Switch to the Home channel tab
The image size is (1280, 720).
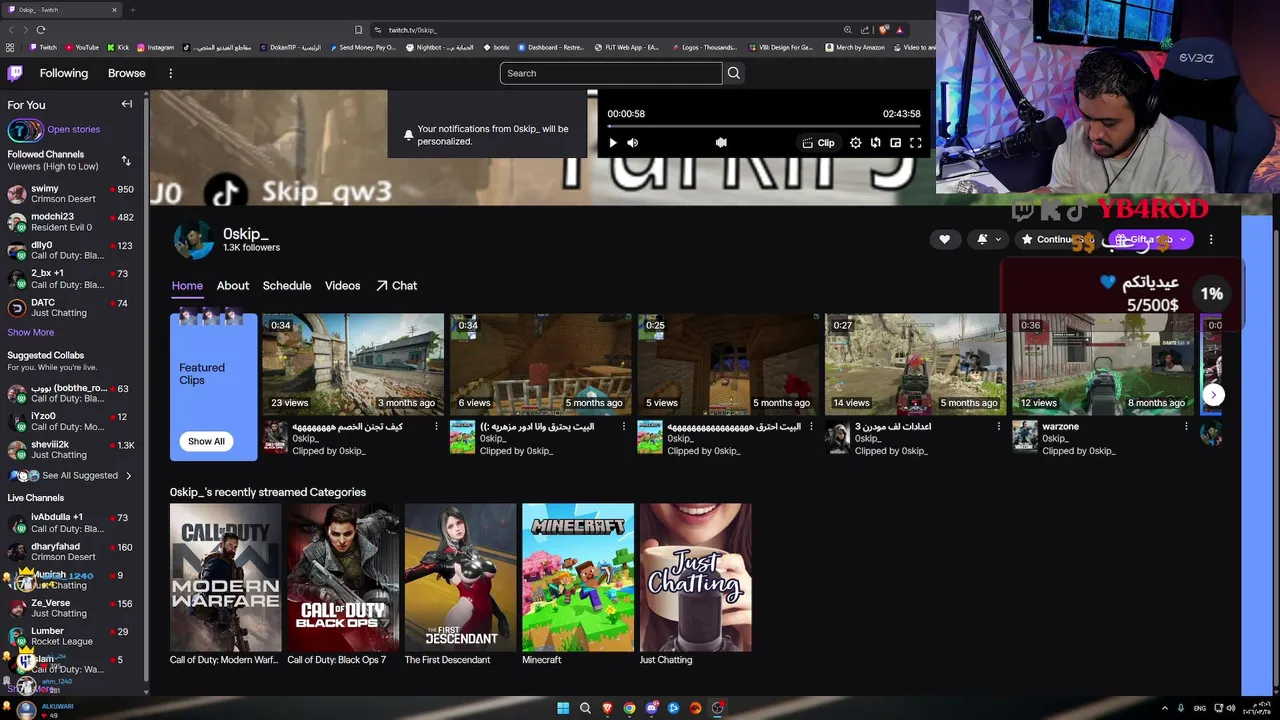click(x=187, y=285)
